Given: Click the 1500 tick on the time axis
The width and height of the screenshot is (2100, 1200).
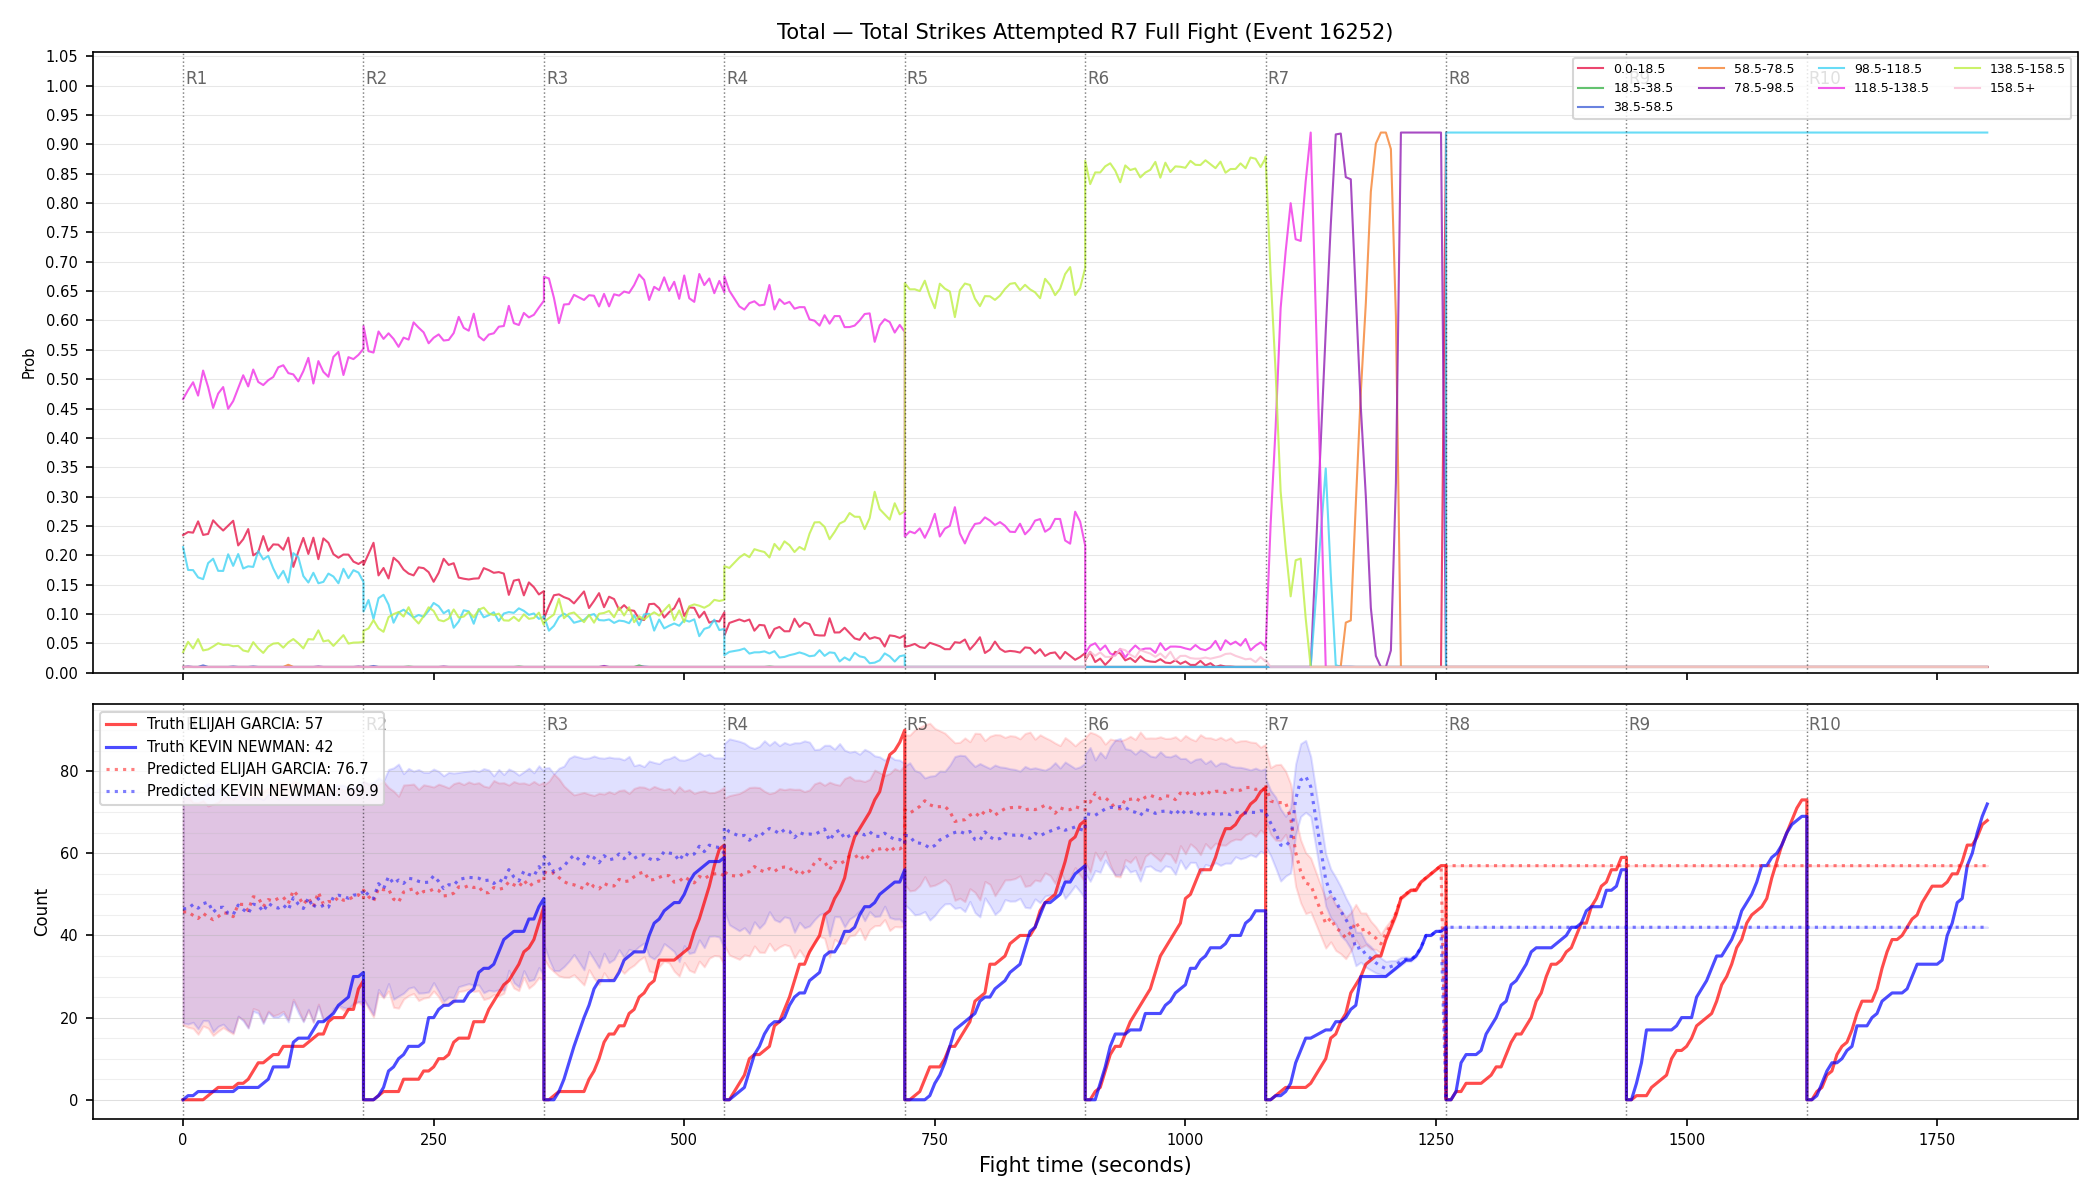Looking at the screenshot, I should tap(1687, 1139).
